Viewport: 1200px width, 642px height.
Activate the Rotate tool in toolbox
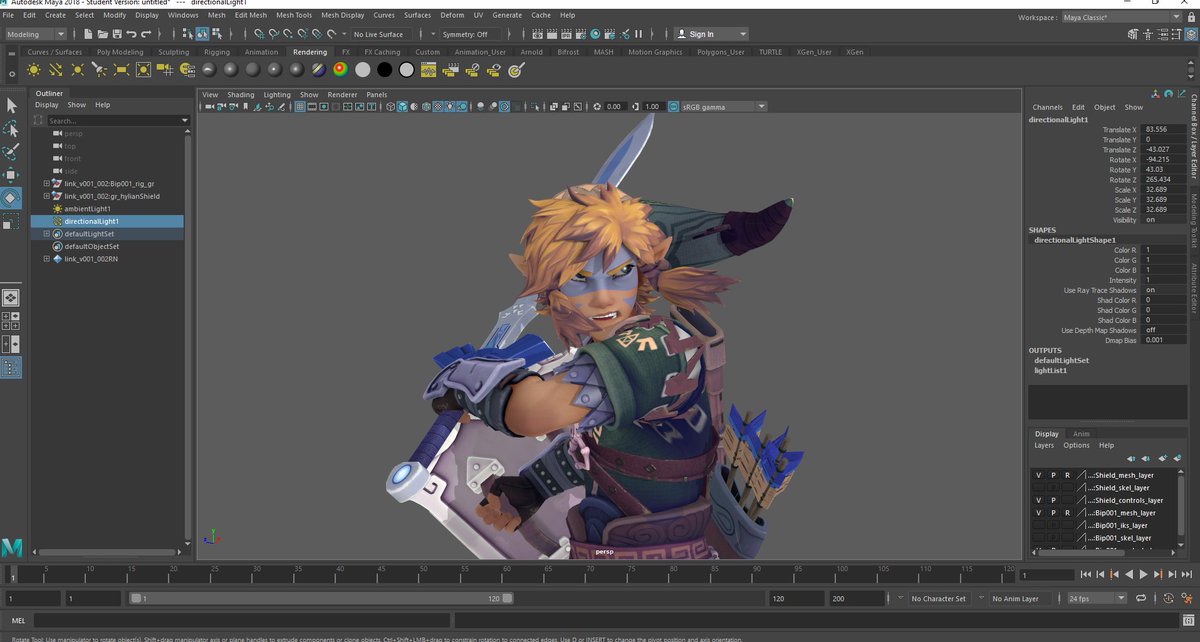[x=11, y=198]
